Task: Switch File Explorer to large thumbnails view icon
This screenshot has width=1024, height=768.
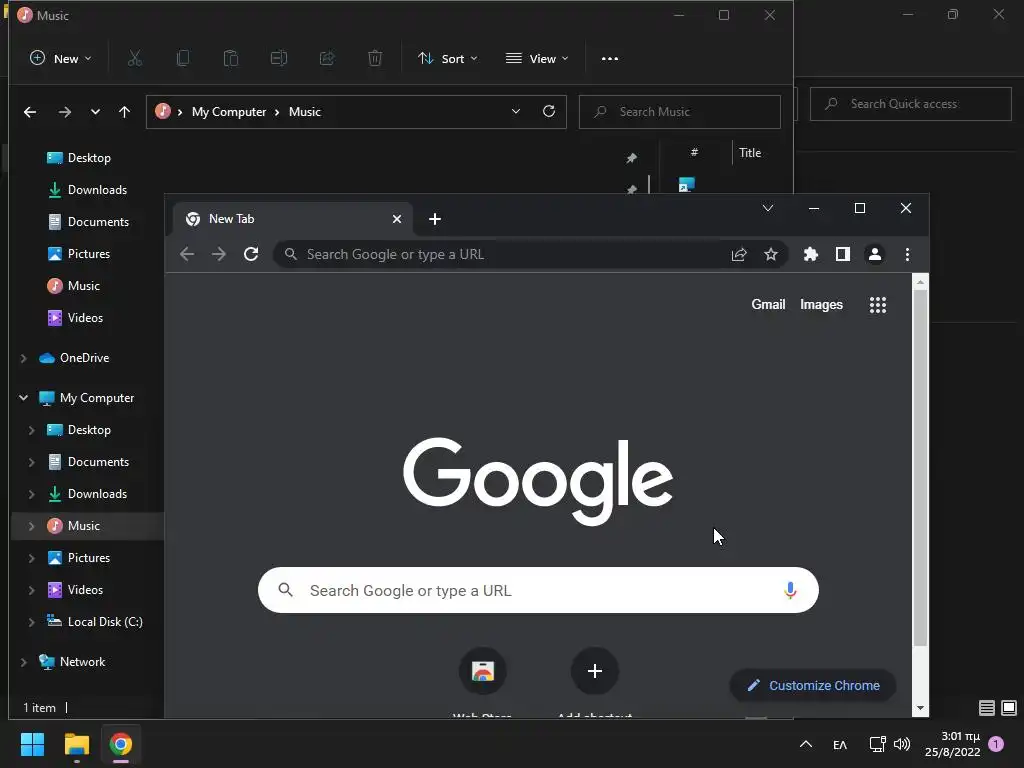Action: point(1009,708)
